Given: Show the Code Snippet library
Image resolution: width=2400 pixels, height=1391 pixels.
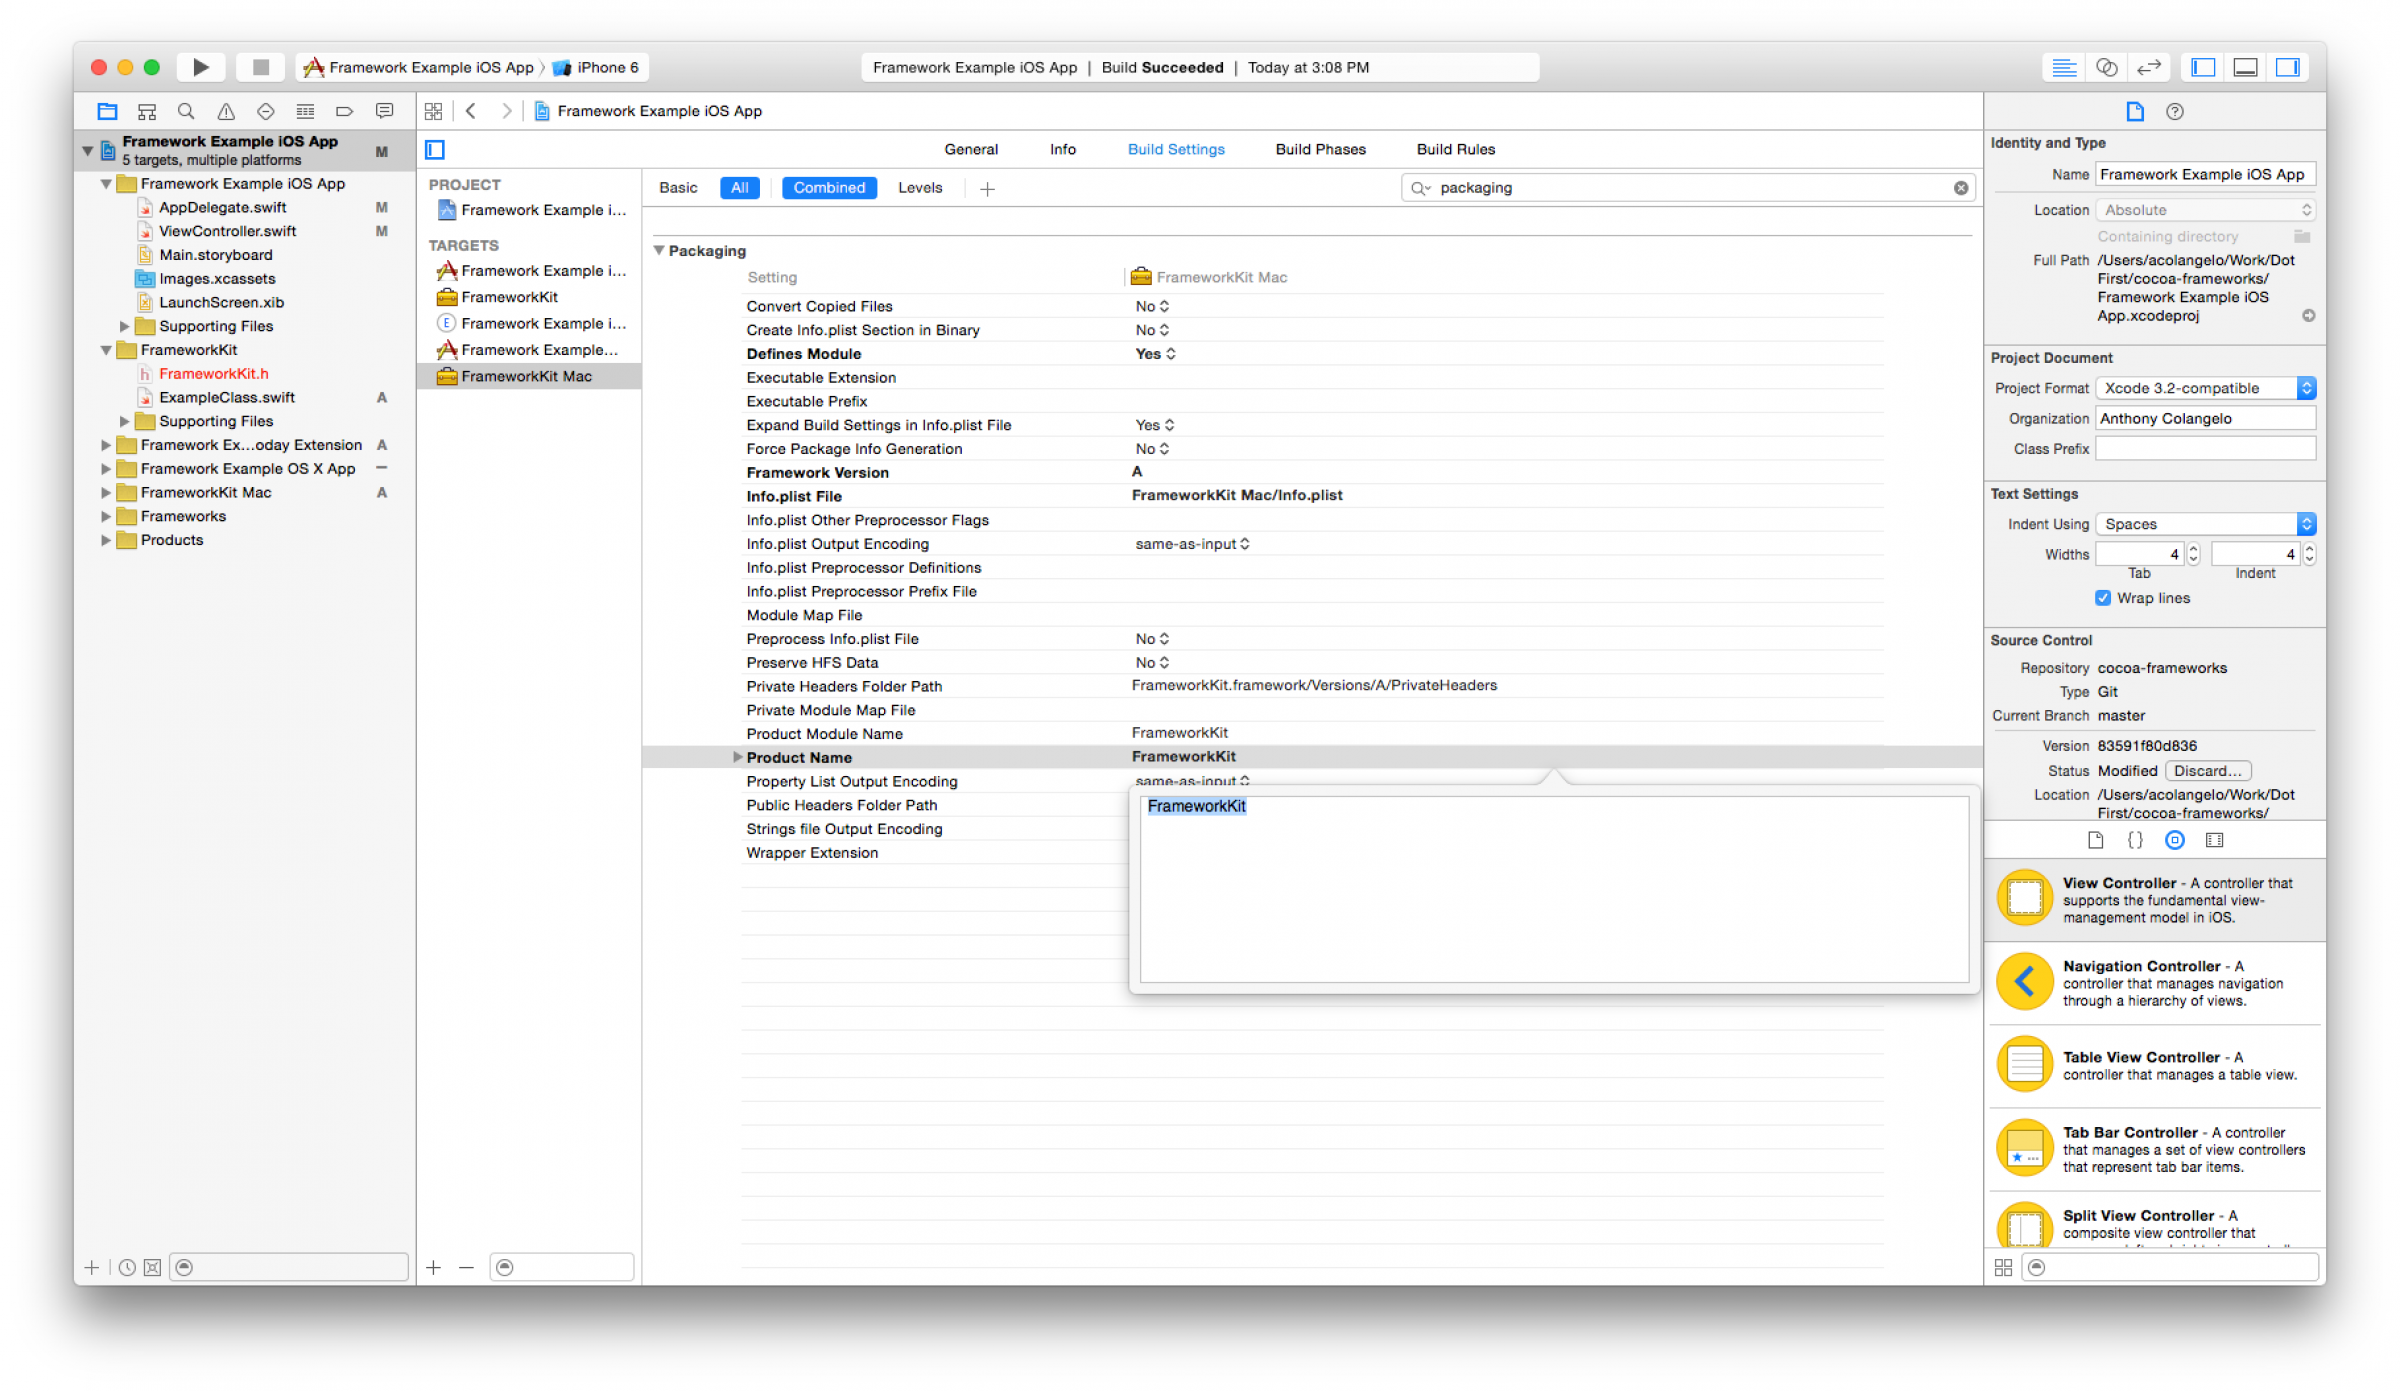Looking at the screenshot, I should coord(2135,840).
